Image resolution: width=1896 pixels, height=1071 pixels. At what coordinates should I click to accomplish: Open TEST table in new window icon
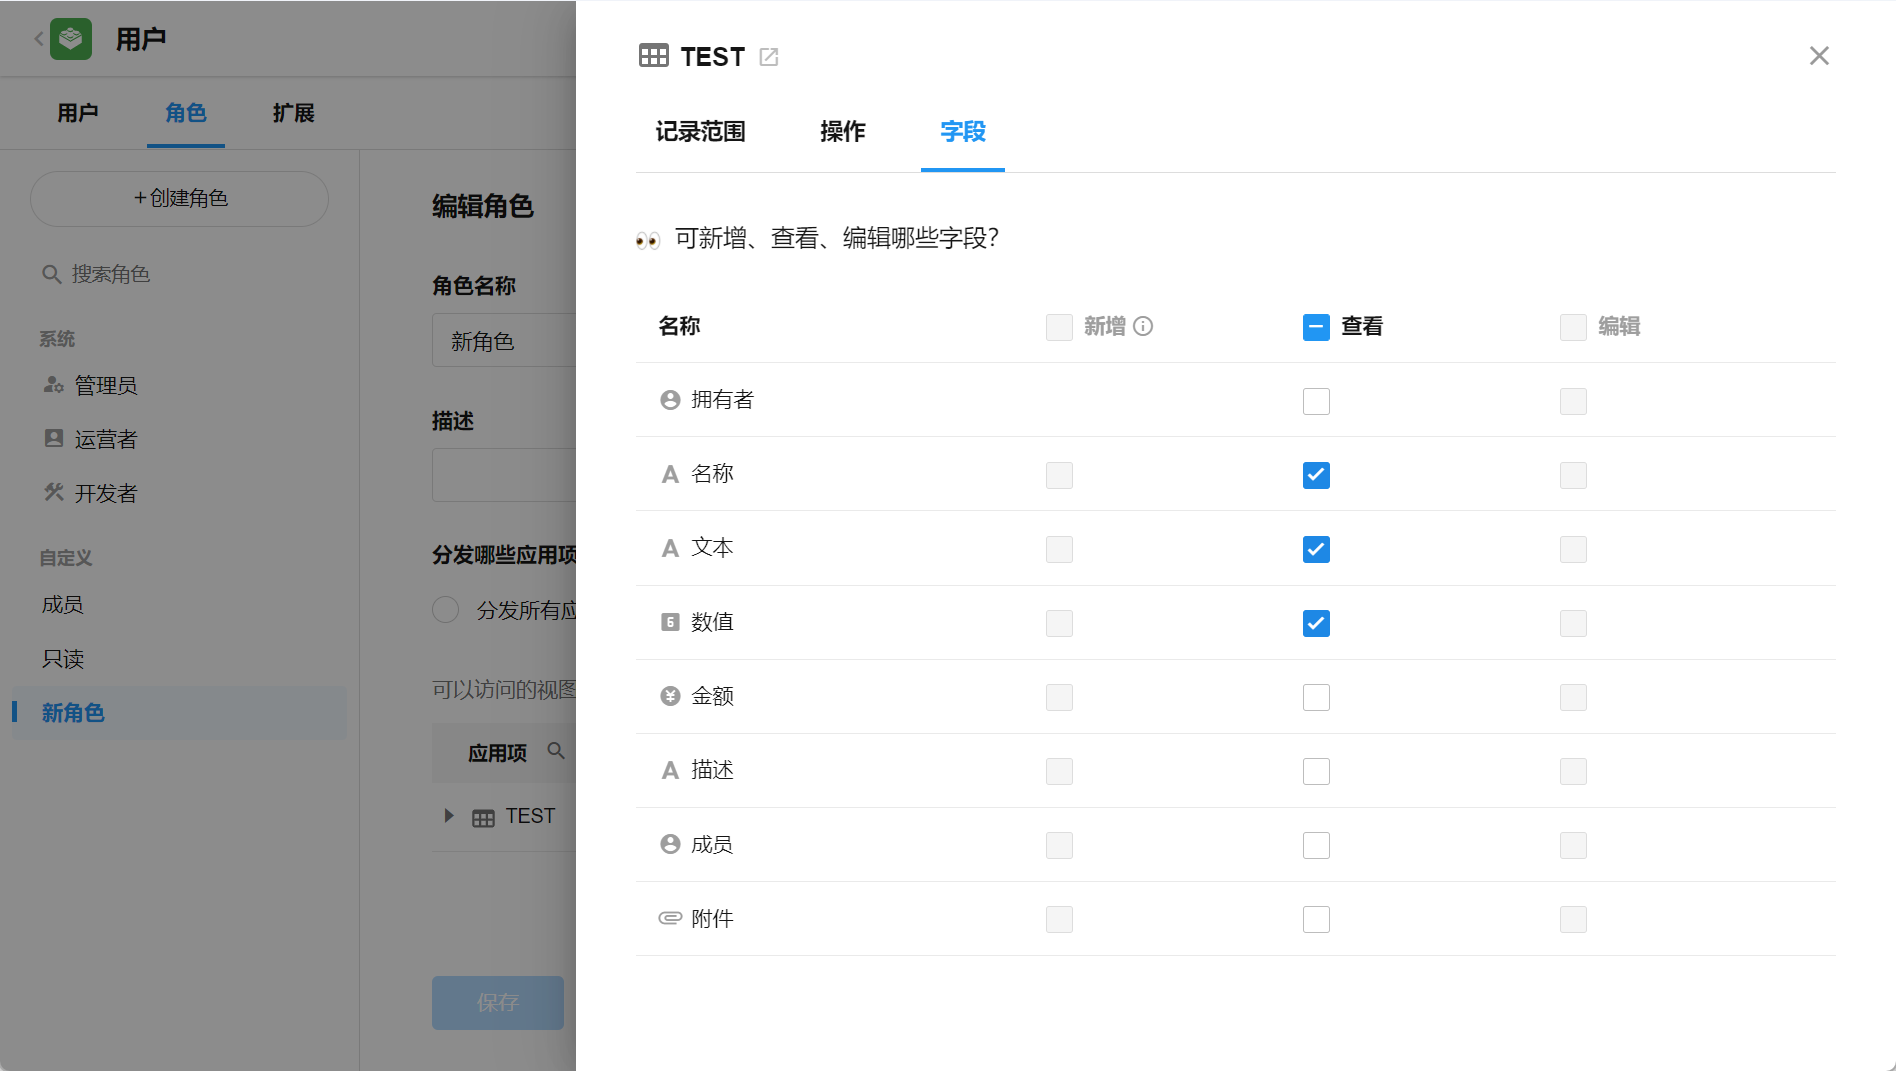[768, 57]
